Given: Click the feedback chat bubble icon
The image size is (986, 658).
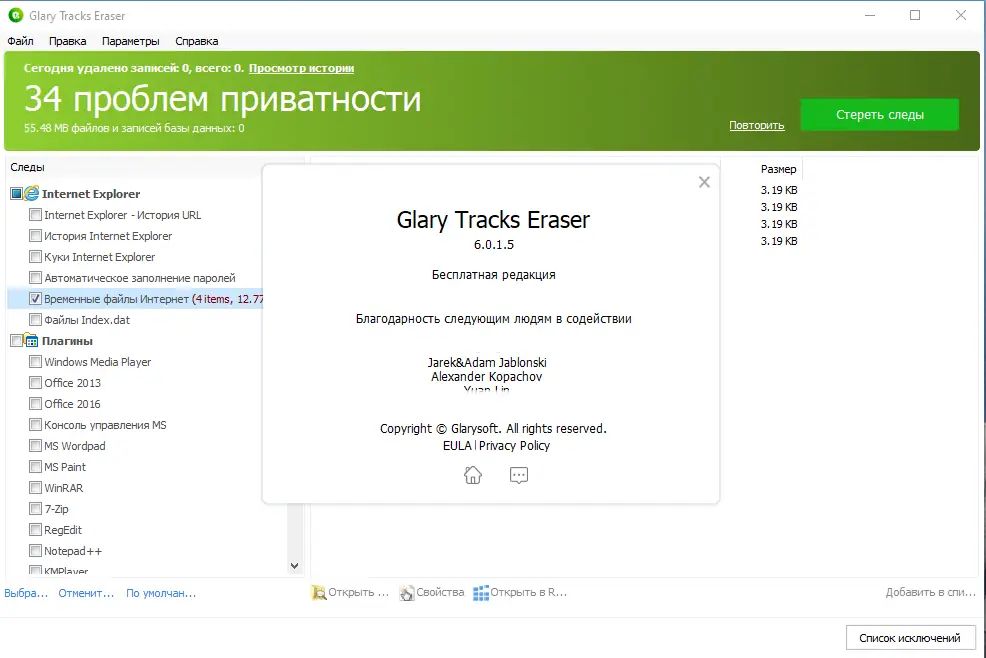Looking at the screenshot, I should (x=519, y=475).
